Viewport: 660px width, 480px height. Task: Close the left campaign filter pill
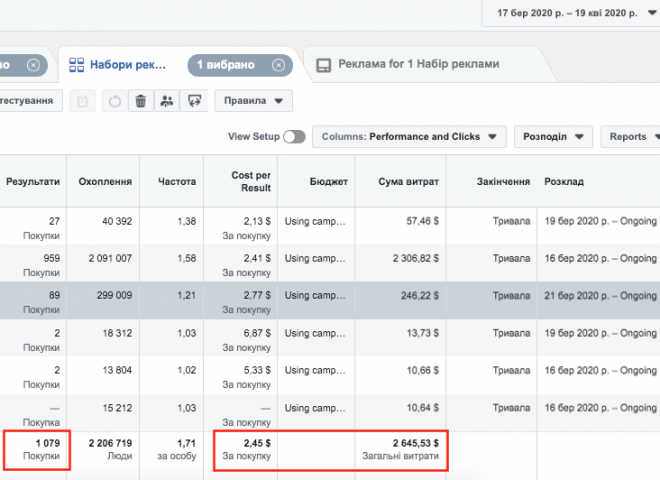tap(33, 65)
